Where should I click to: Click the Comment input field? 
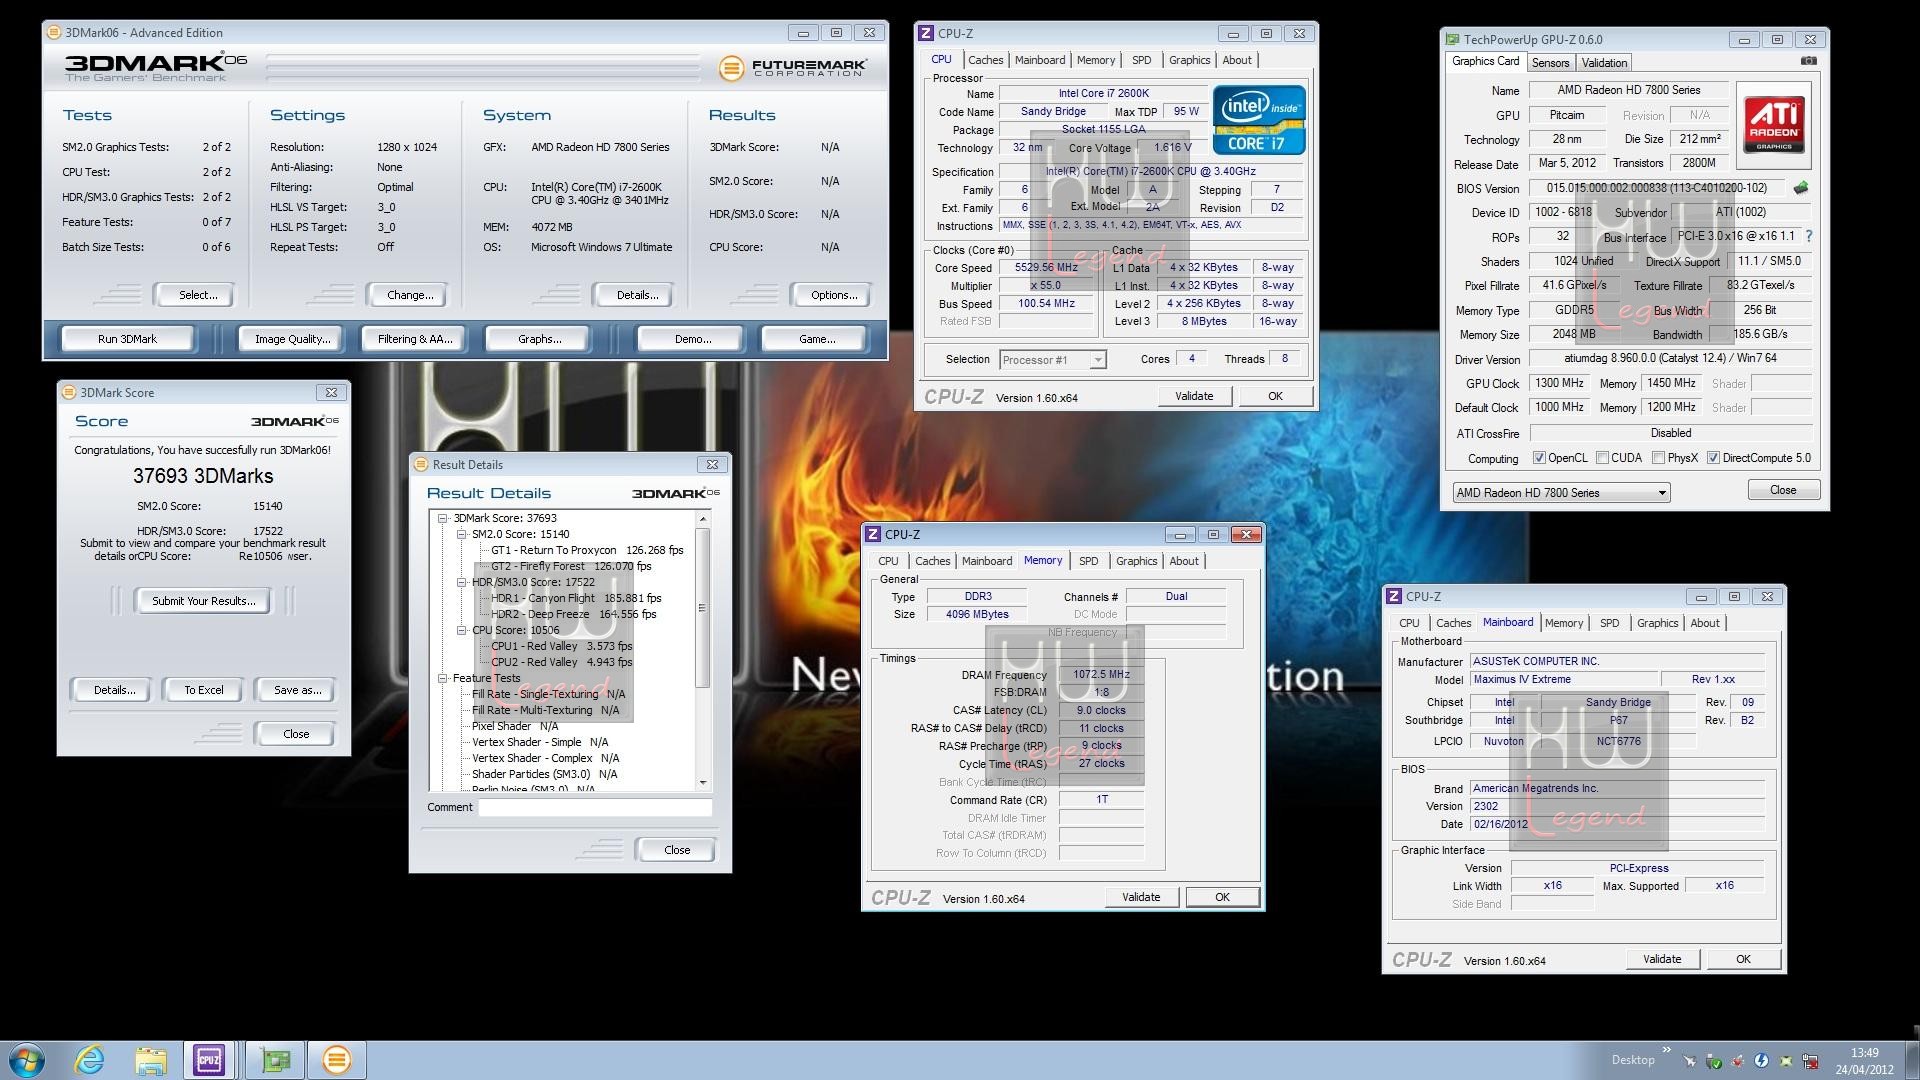595,807
